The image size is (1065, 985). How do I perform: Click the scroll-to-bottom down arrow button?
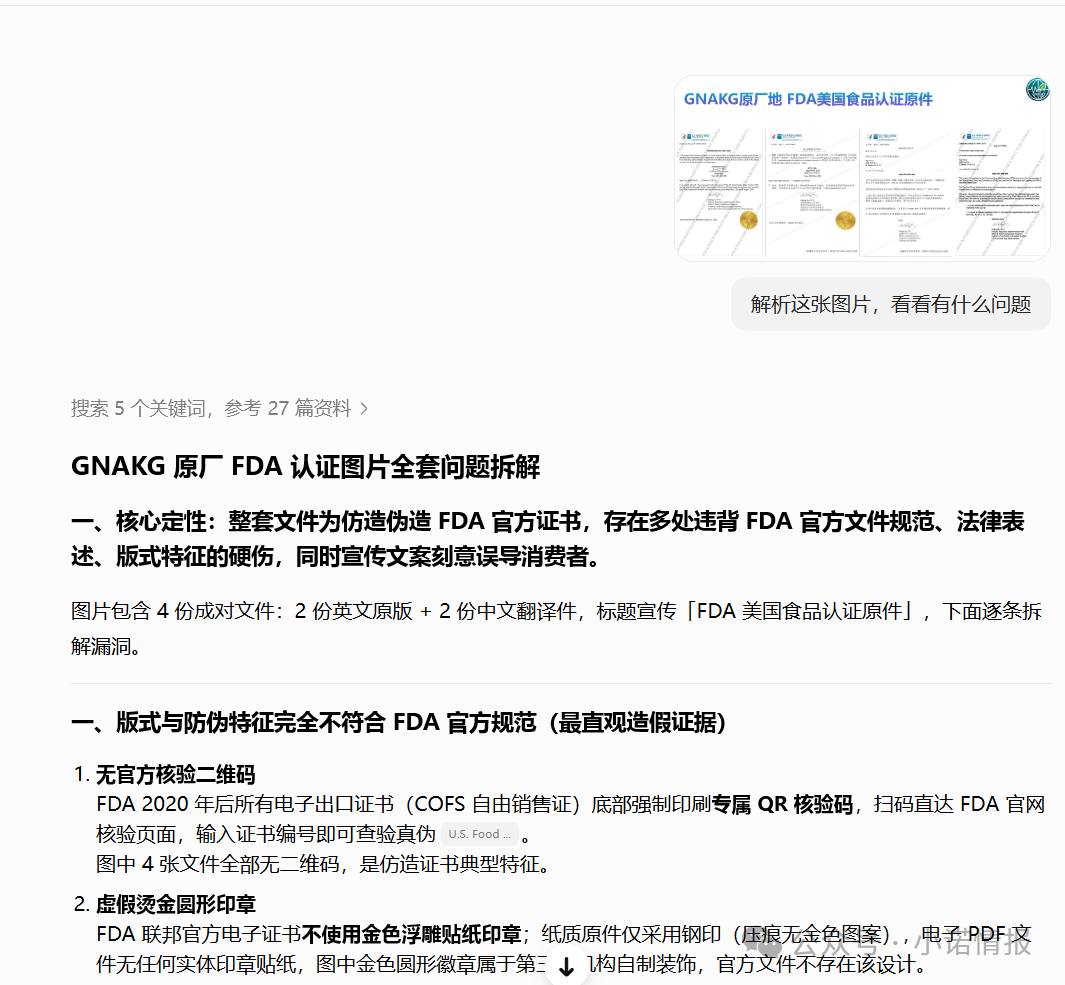click(x=566, y=965)
